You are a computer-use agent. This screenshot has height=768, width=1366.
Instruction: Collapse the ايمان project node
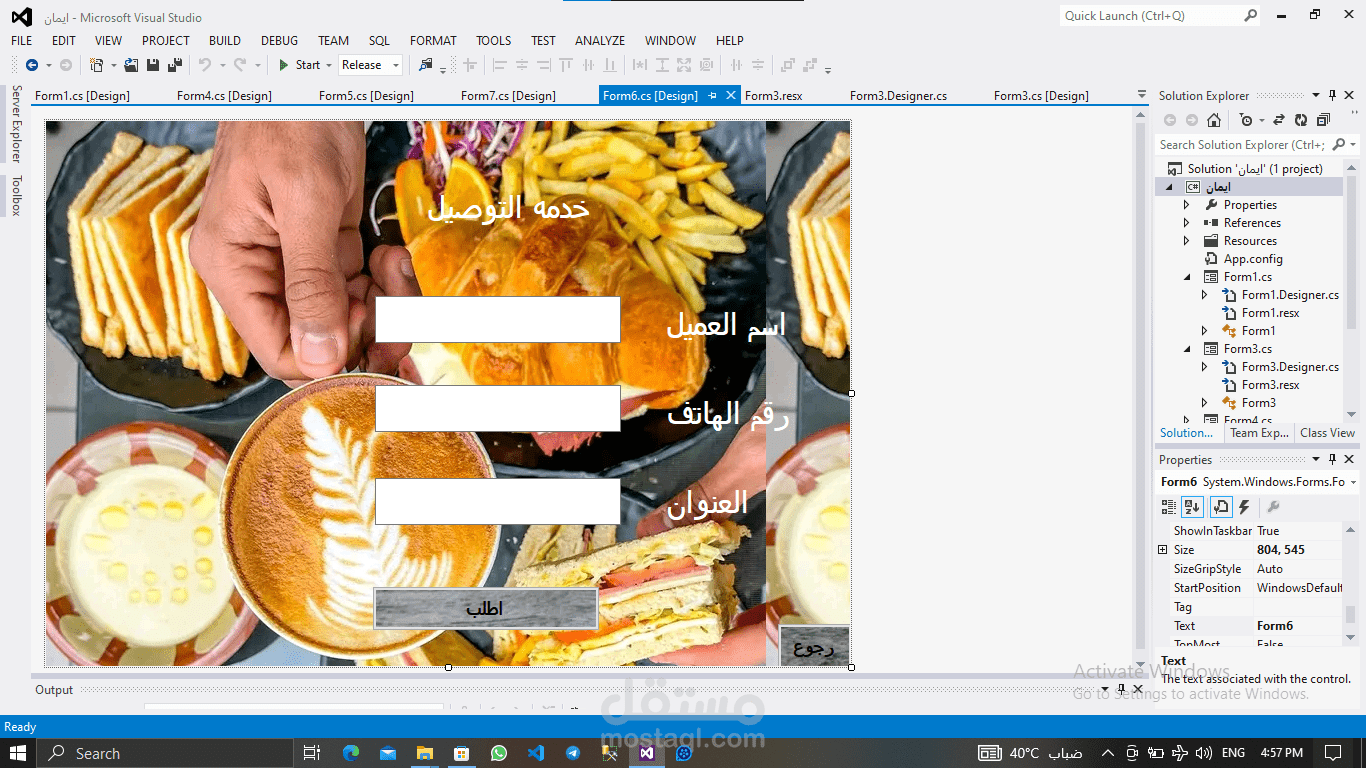point(1170,187)
